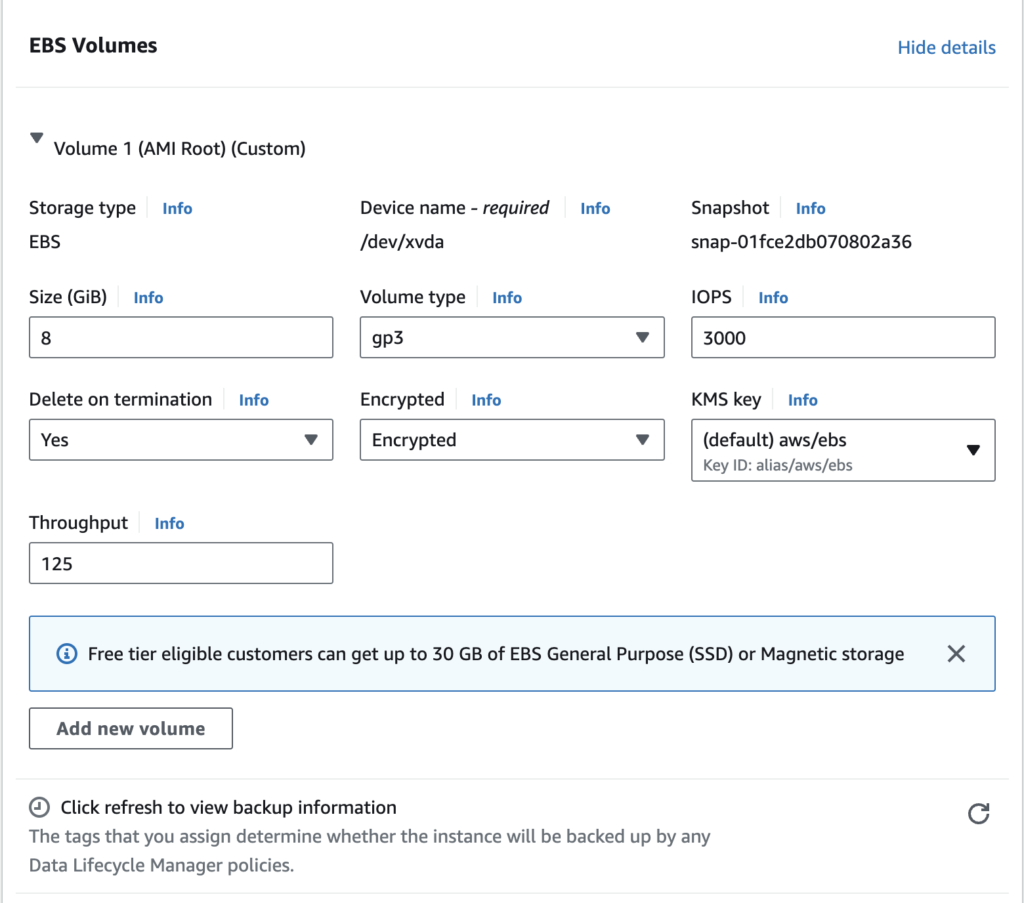
Task: Open Info link next to Device name
Action: pyautogui.click(x=595, y=208)
